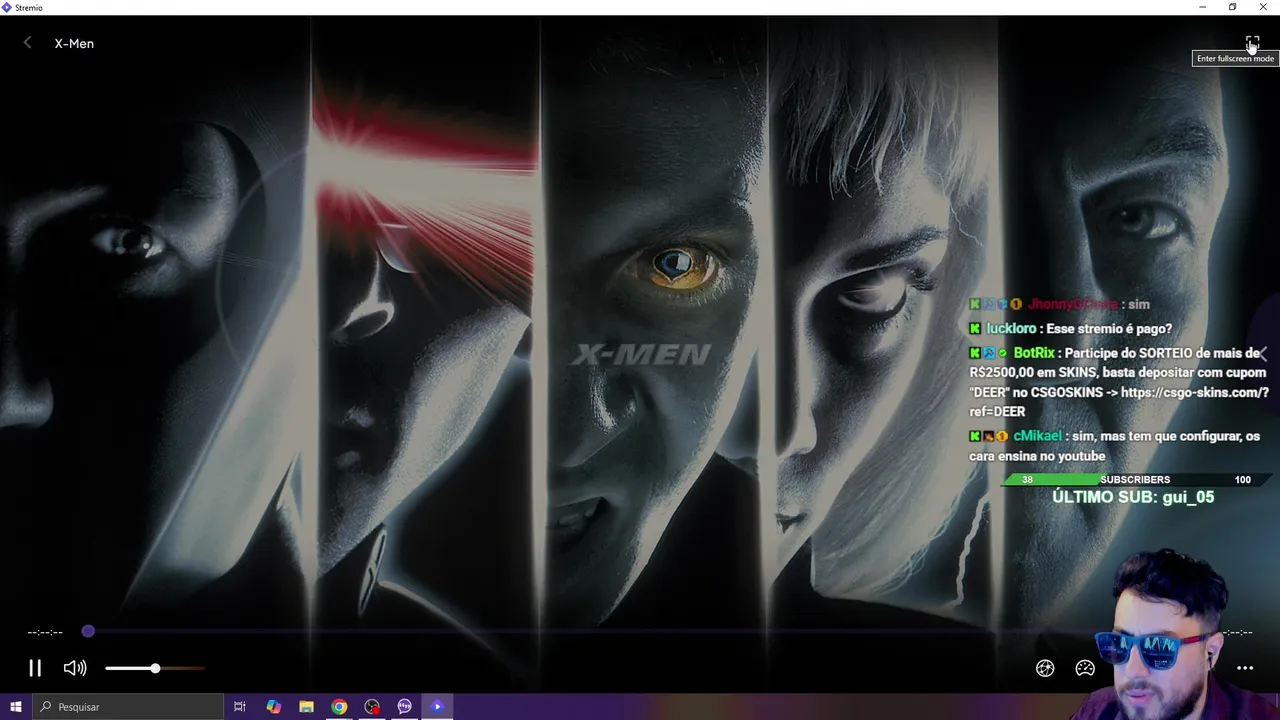The width and height of the screenshot is (1280, 720).
Task: Open Google Chrome from the taskbar
Action: point(339,706)
